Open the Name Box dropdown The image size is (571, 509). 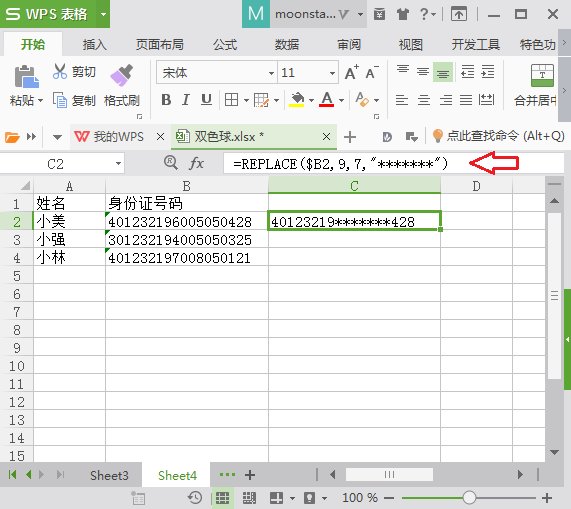pos(118,163)
